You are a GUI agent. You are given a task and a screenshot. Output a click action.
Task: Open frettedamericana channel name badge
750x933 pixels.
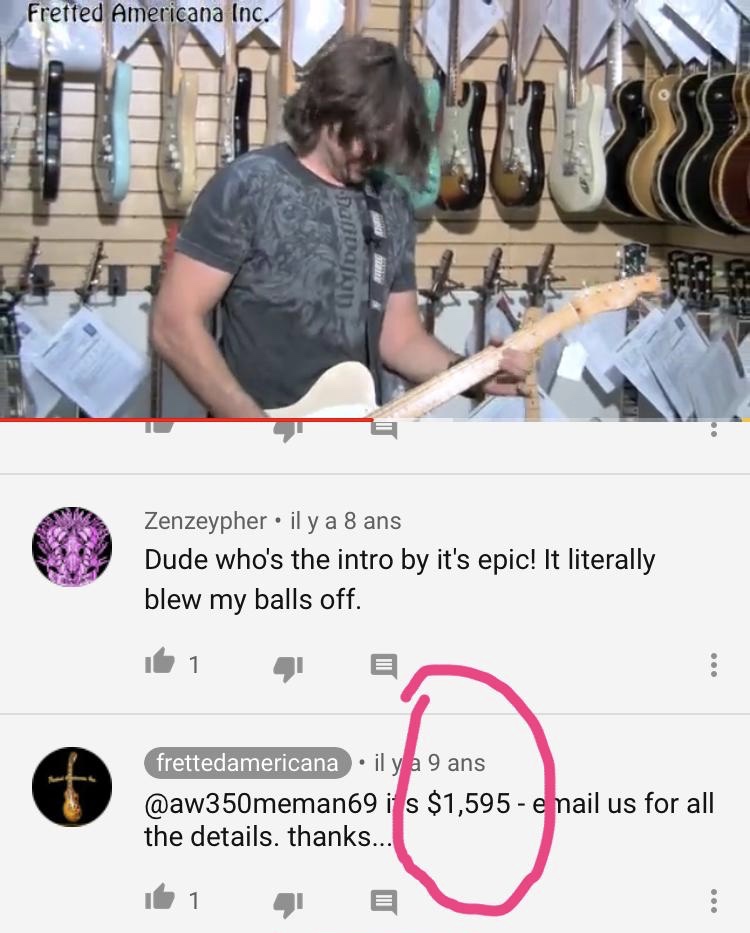(x=248, y=763)
